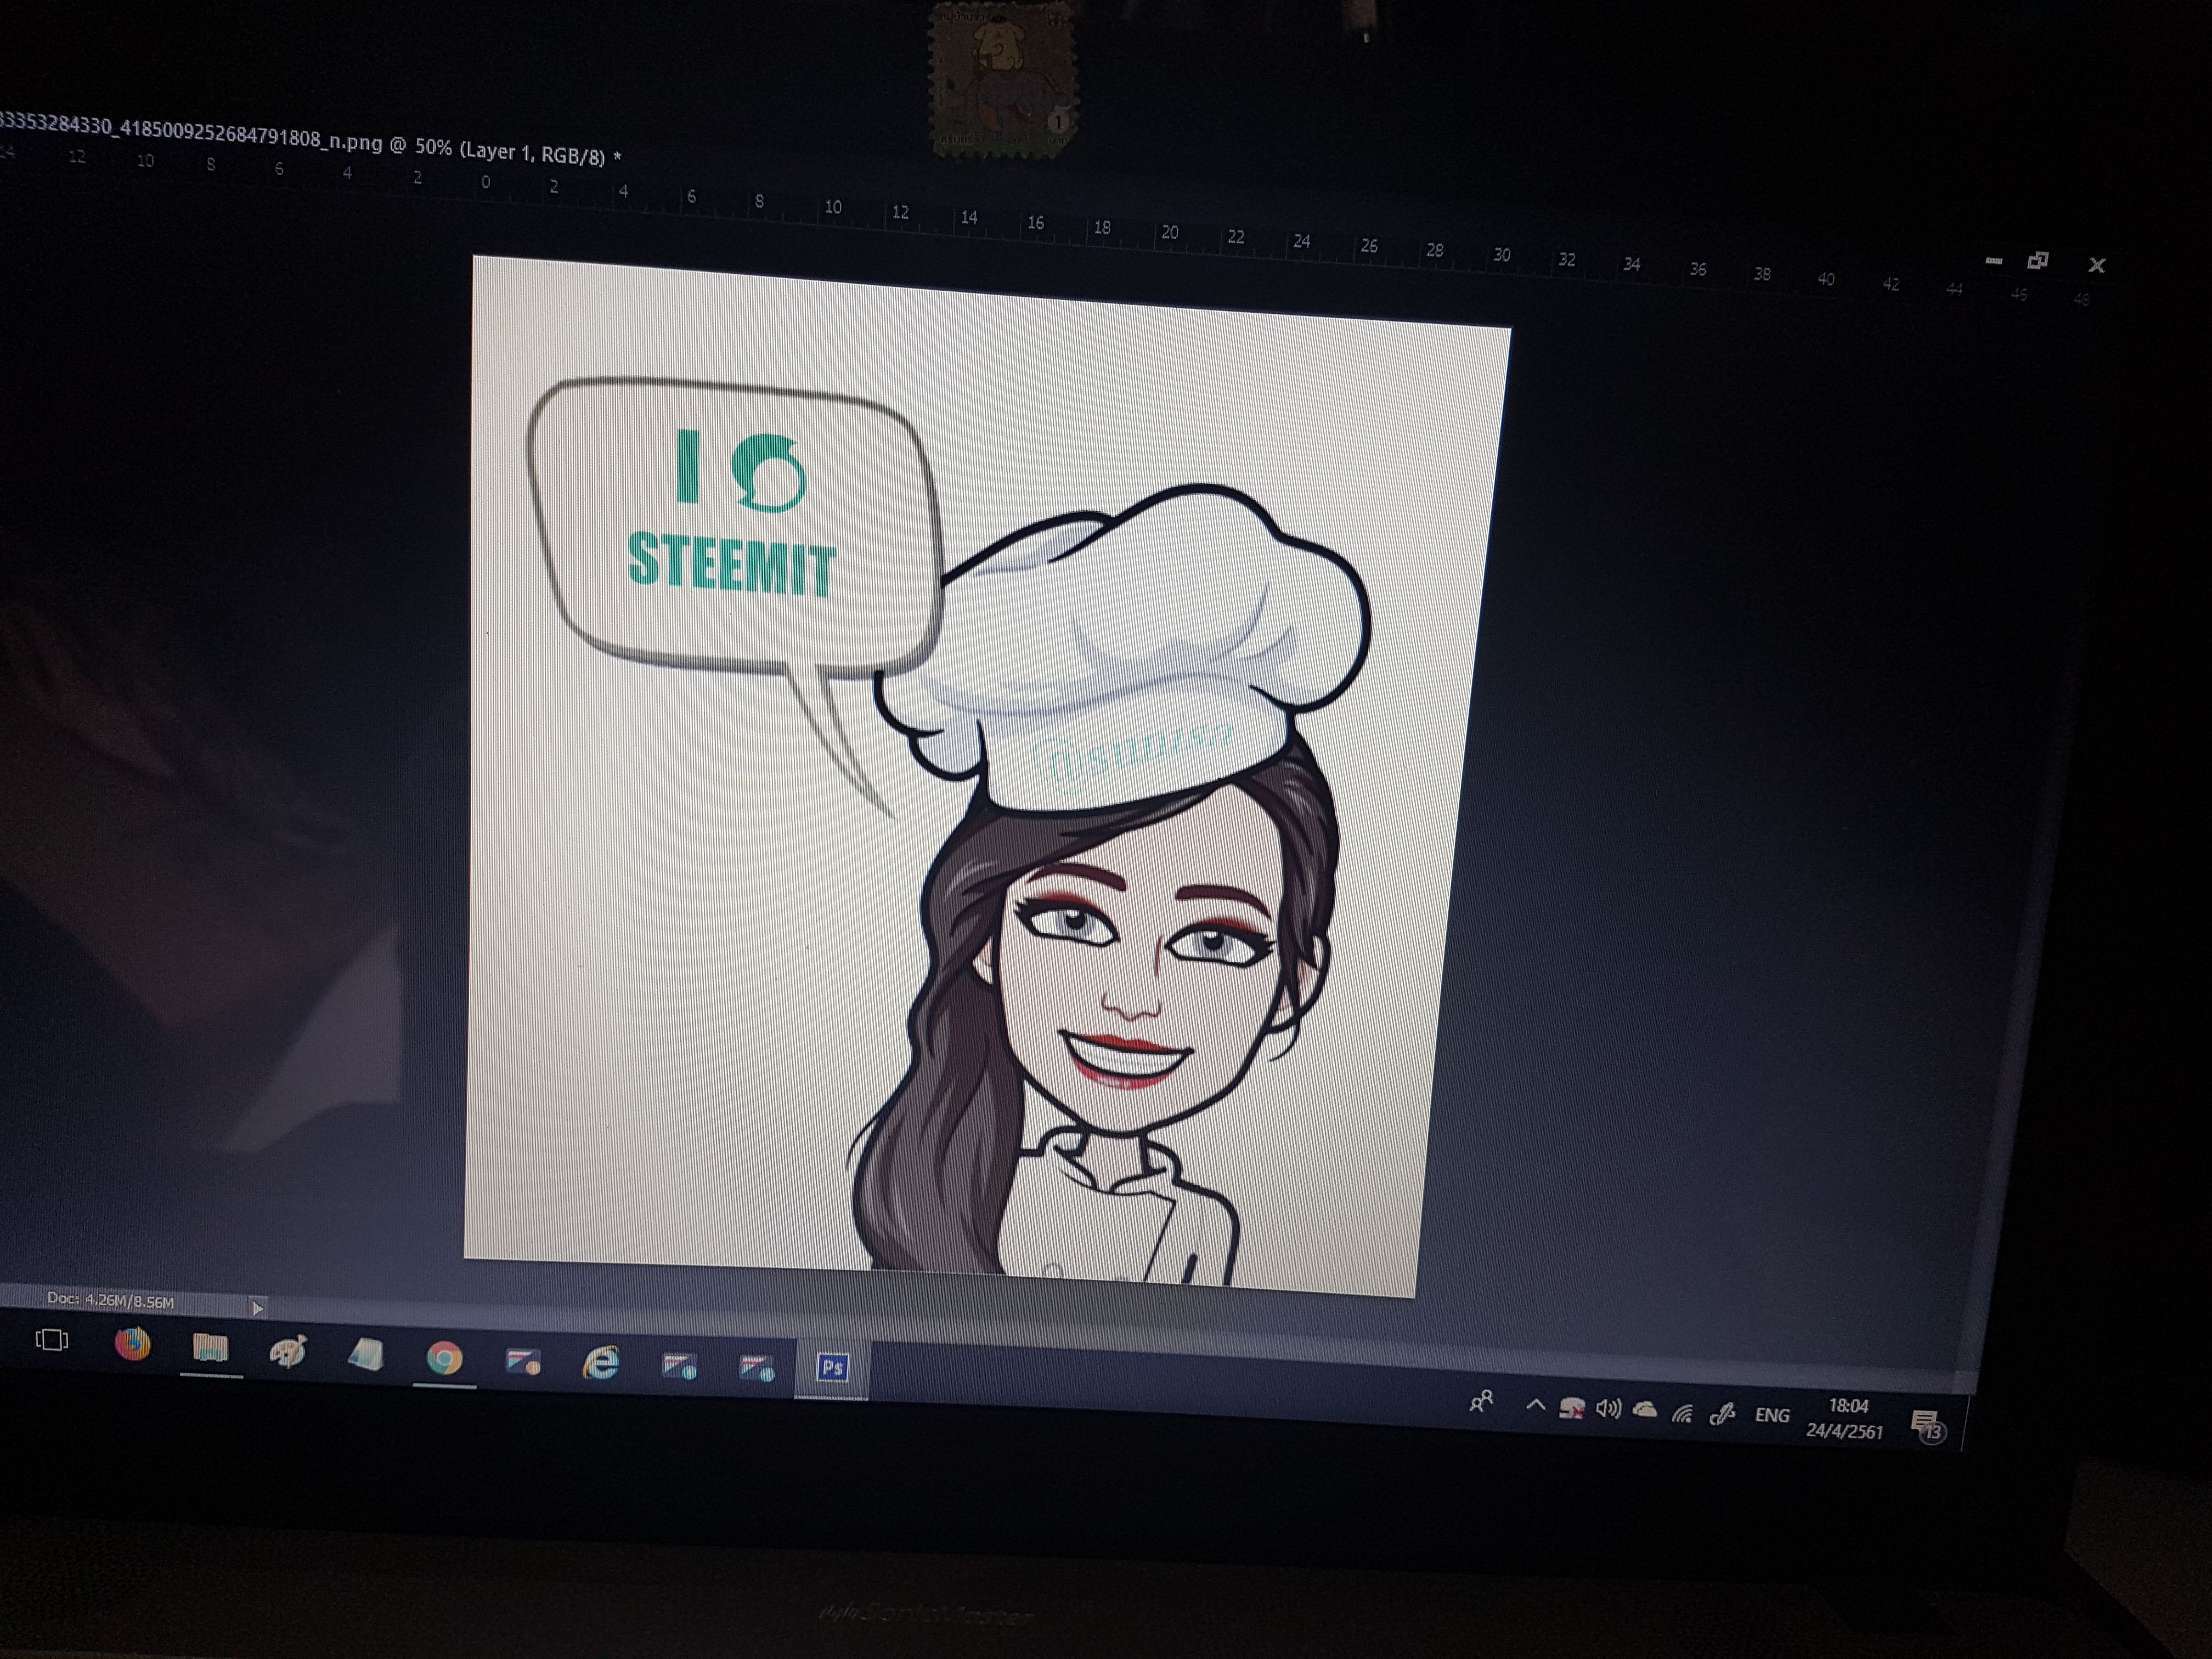Open the network icon with red X
Viewport: 2212px width, 1659px height.
1571,1408
